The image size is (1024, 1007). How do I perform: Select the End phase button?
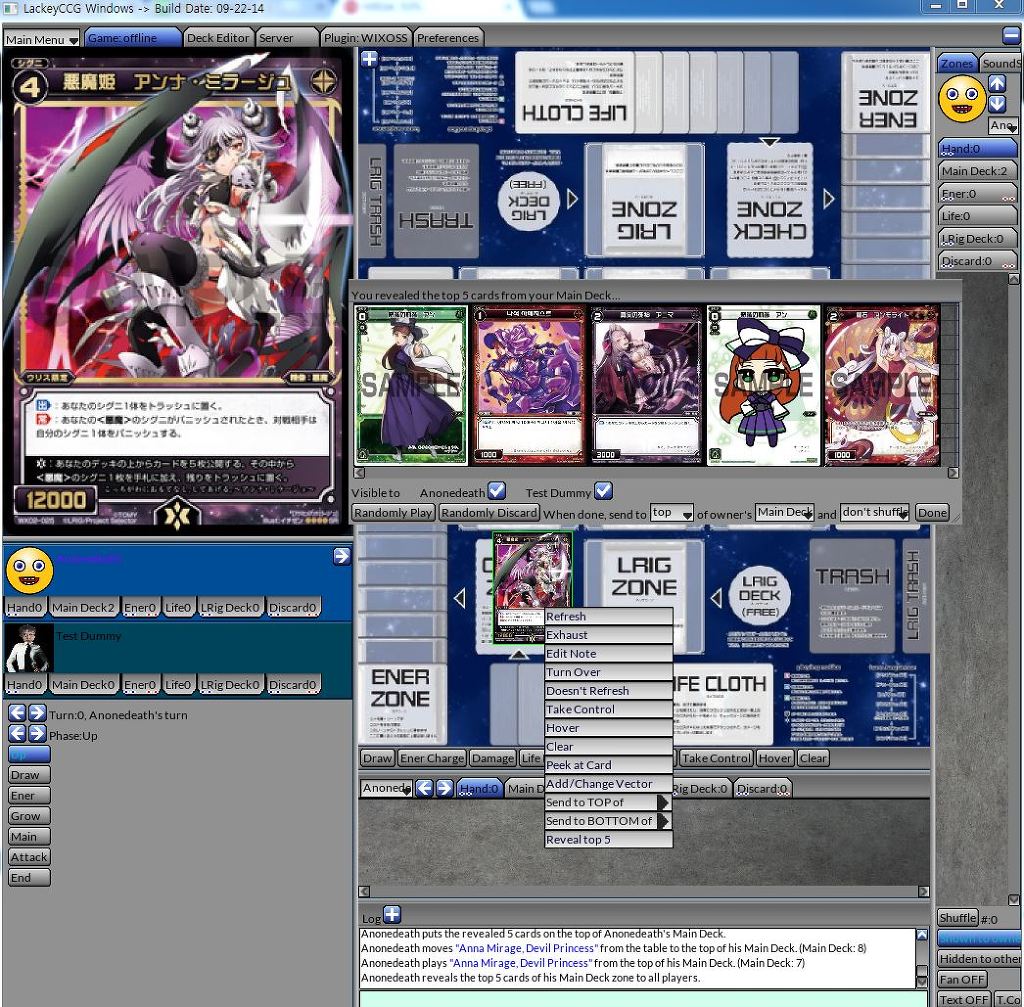tap(29, 878)
